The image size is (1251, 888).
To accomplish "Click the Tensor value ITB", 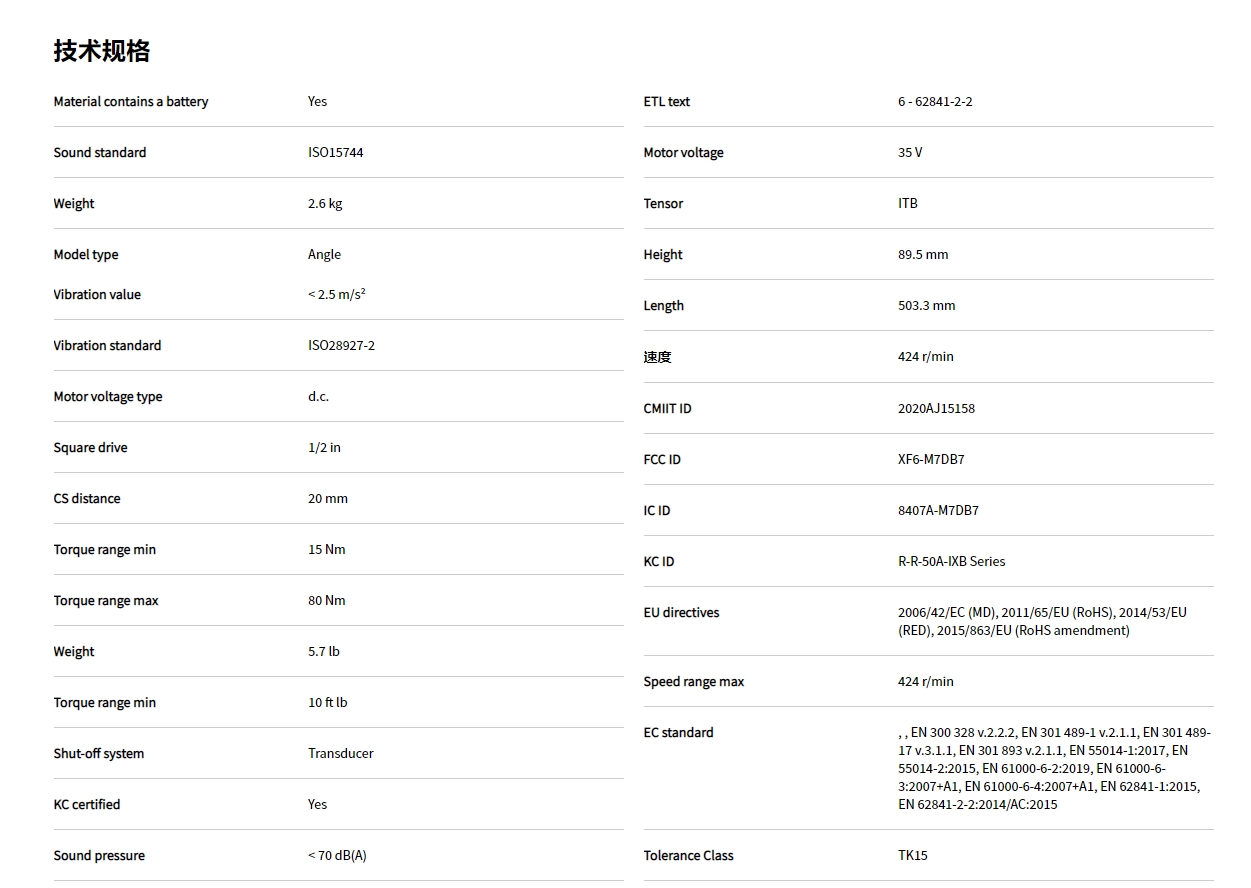I will pos(907,204).
